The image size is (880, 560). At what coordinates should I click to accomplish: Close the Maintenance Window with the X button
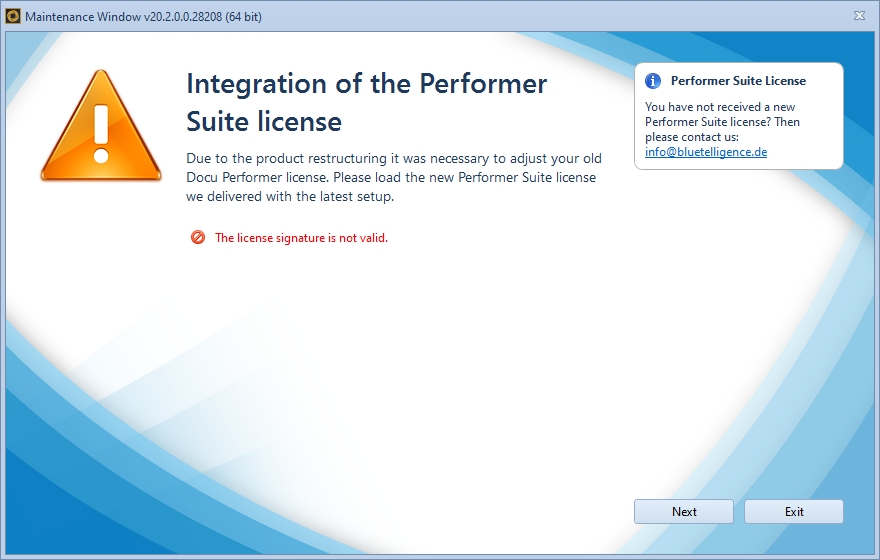859,15
